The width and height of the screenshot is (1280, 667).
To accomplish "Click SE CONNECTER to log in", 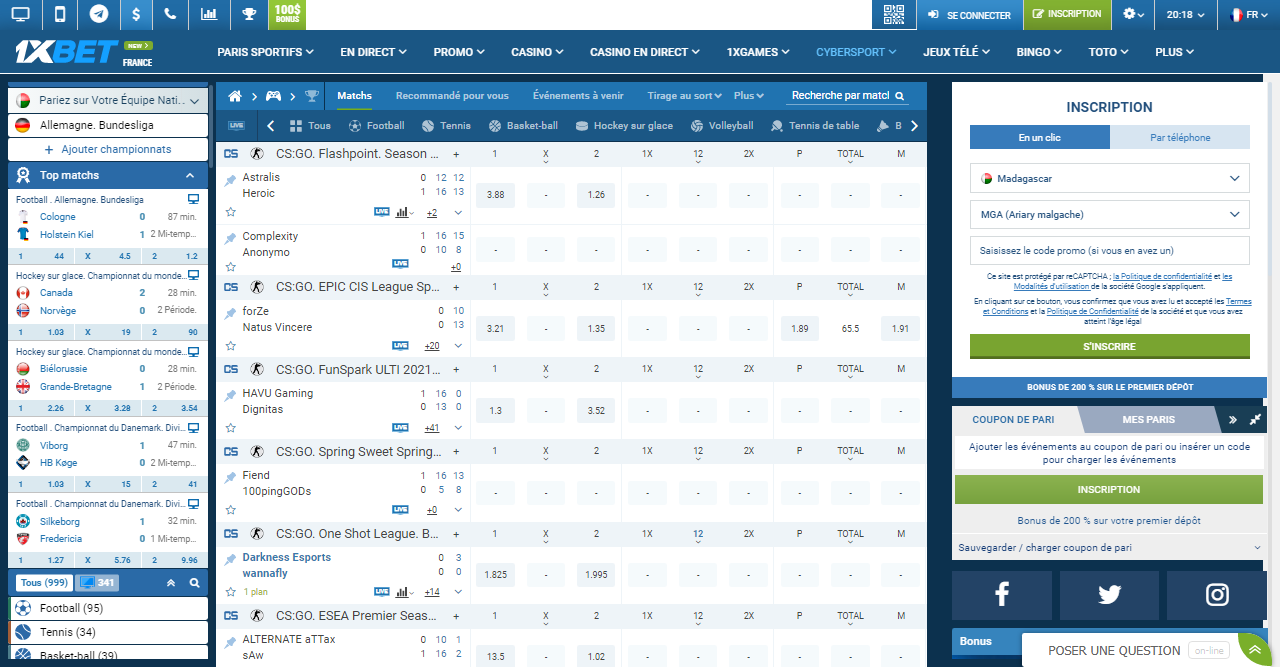I will [970, 14].
